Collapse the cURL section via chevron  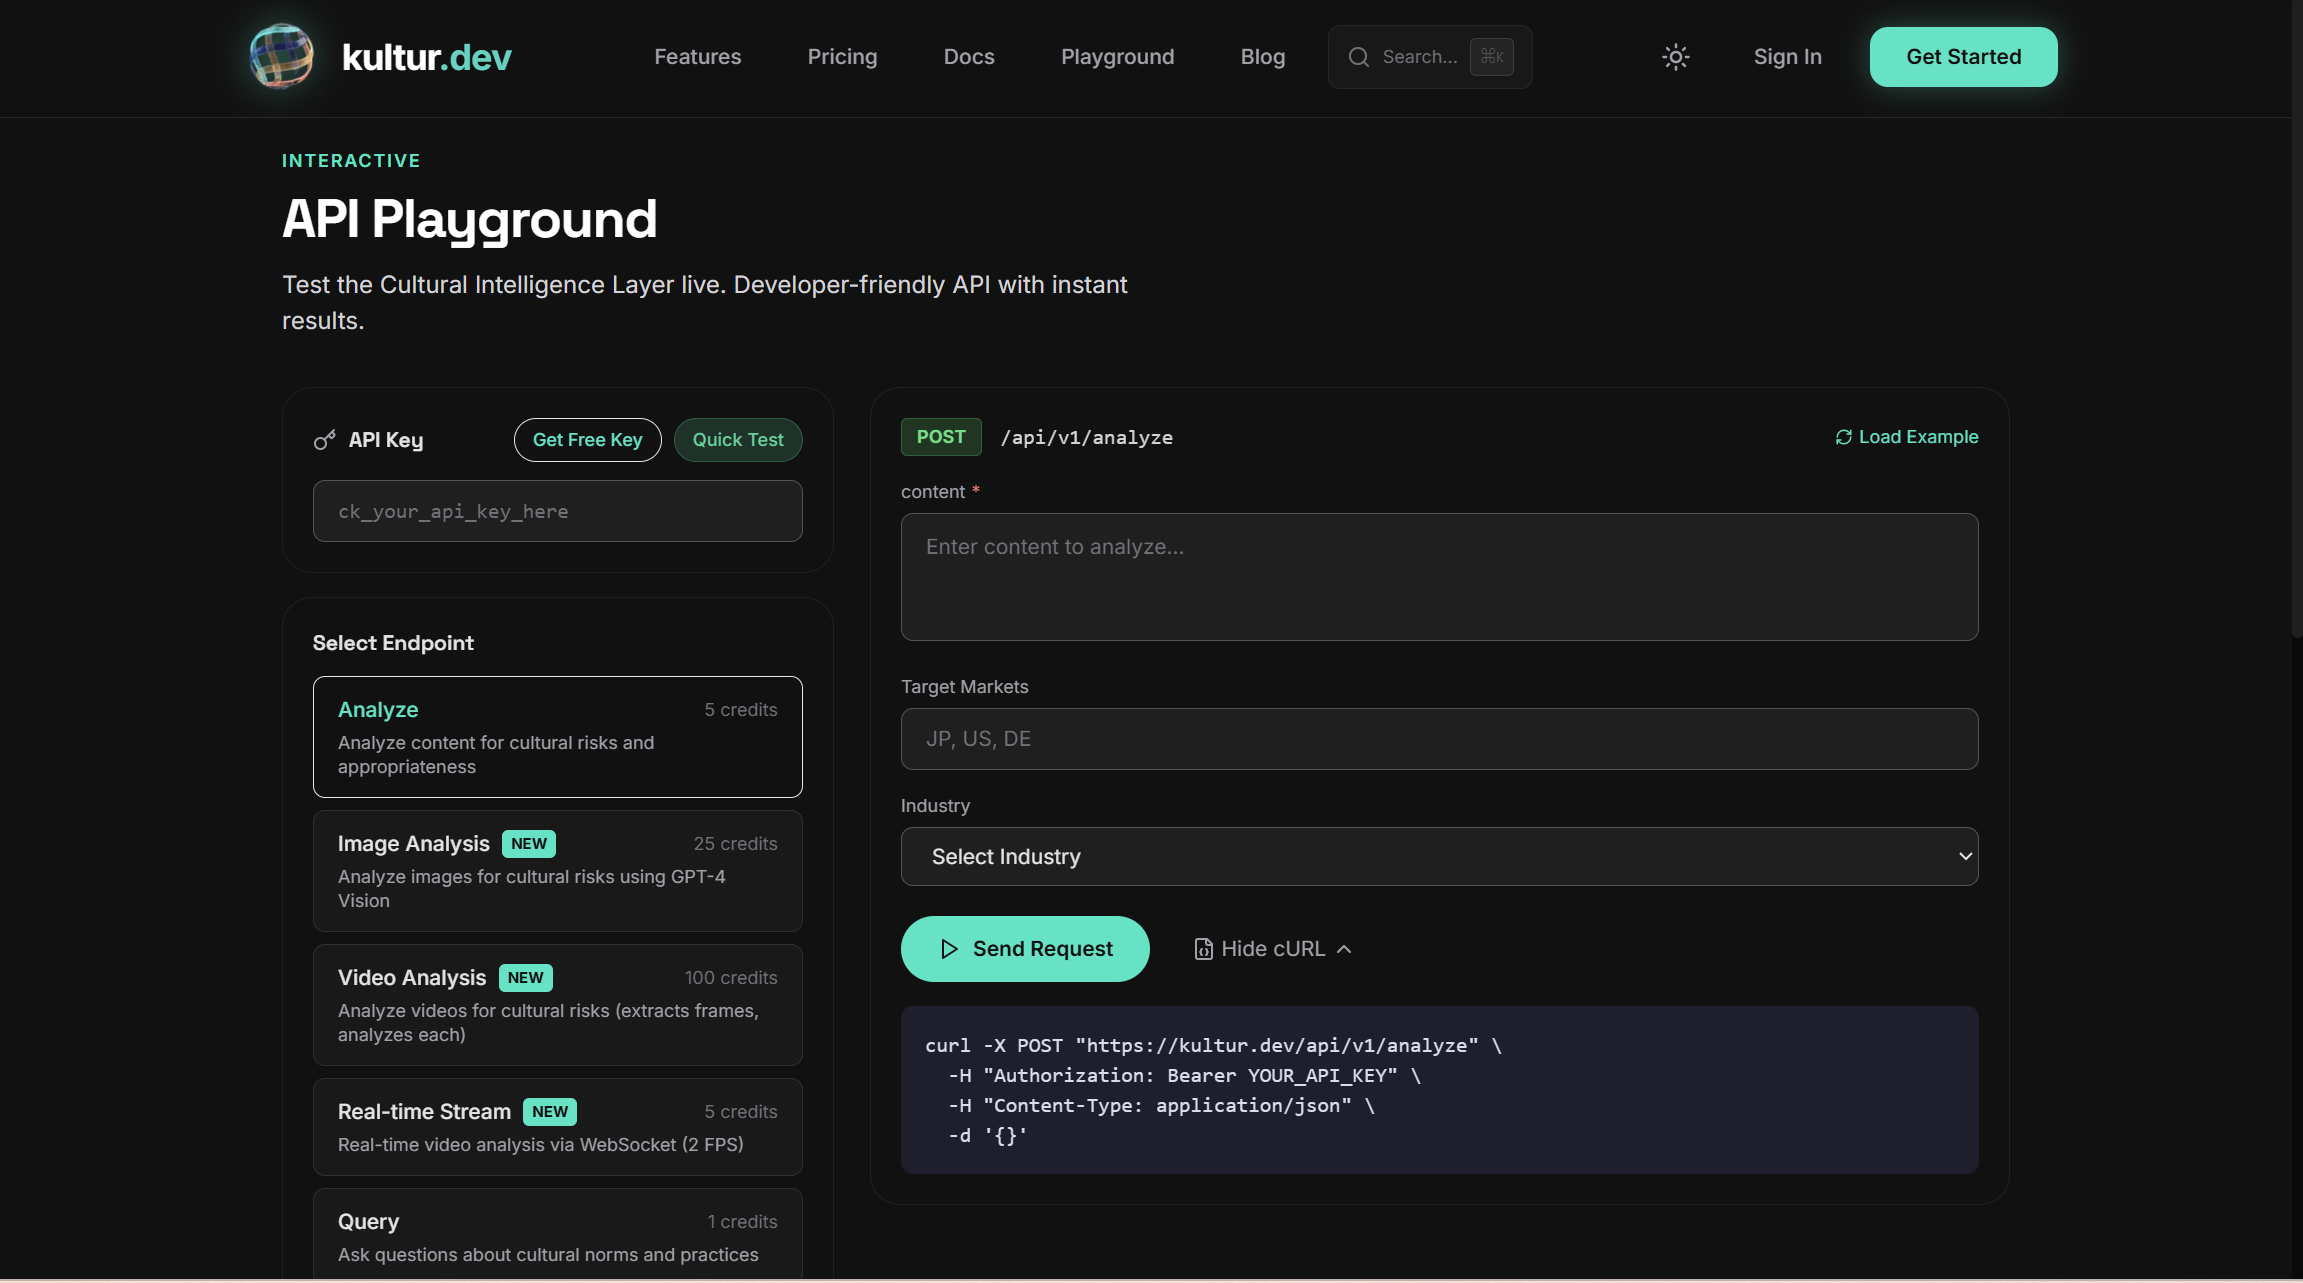[x=1344, y=949]
